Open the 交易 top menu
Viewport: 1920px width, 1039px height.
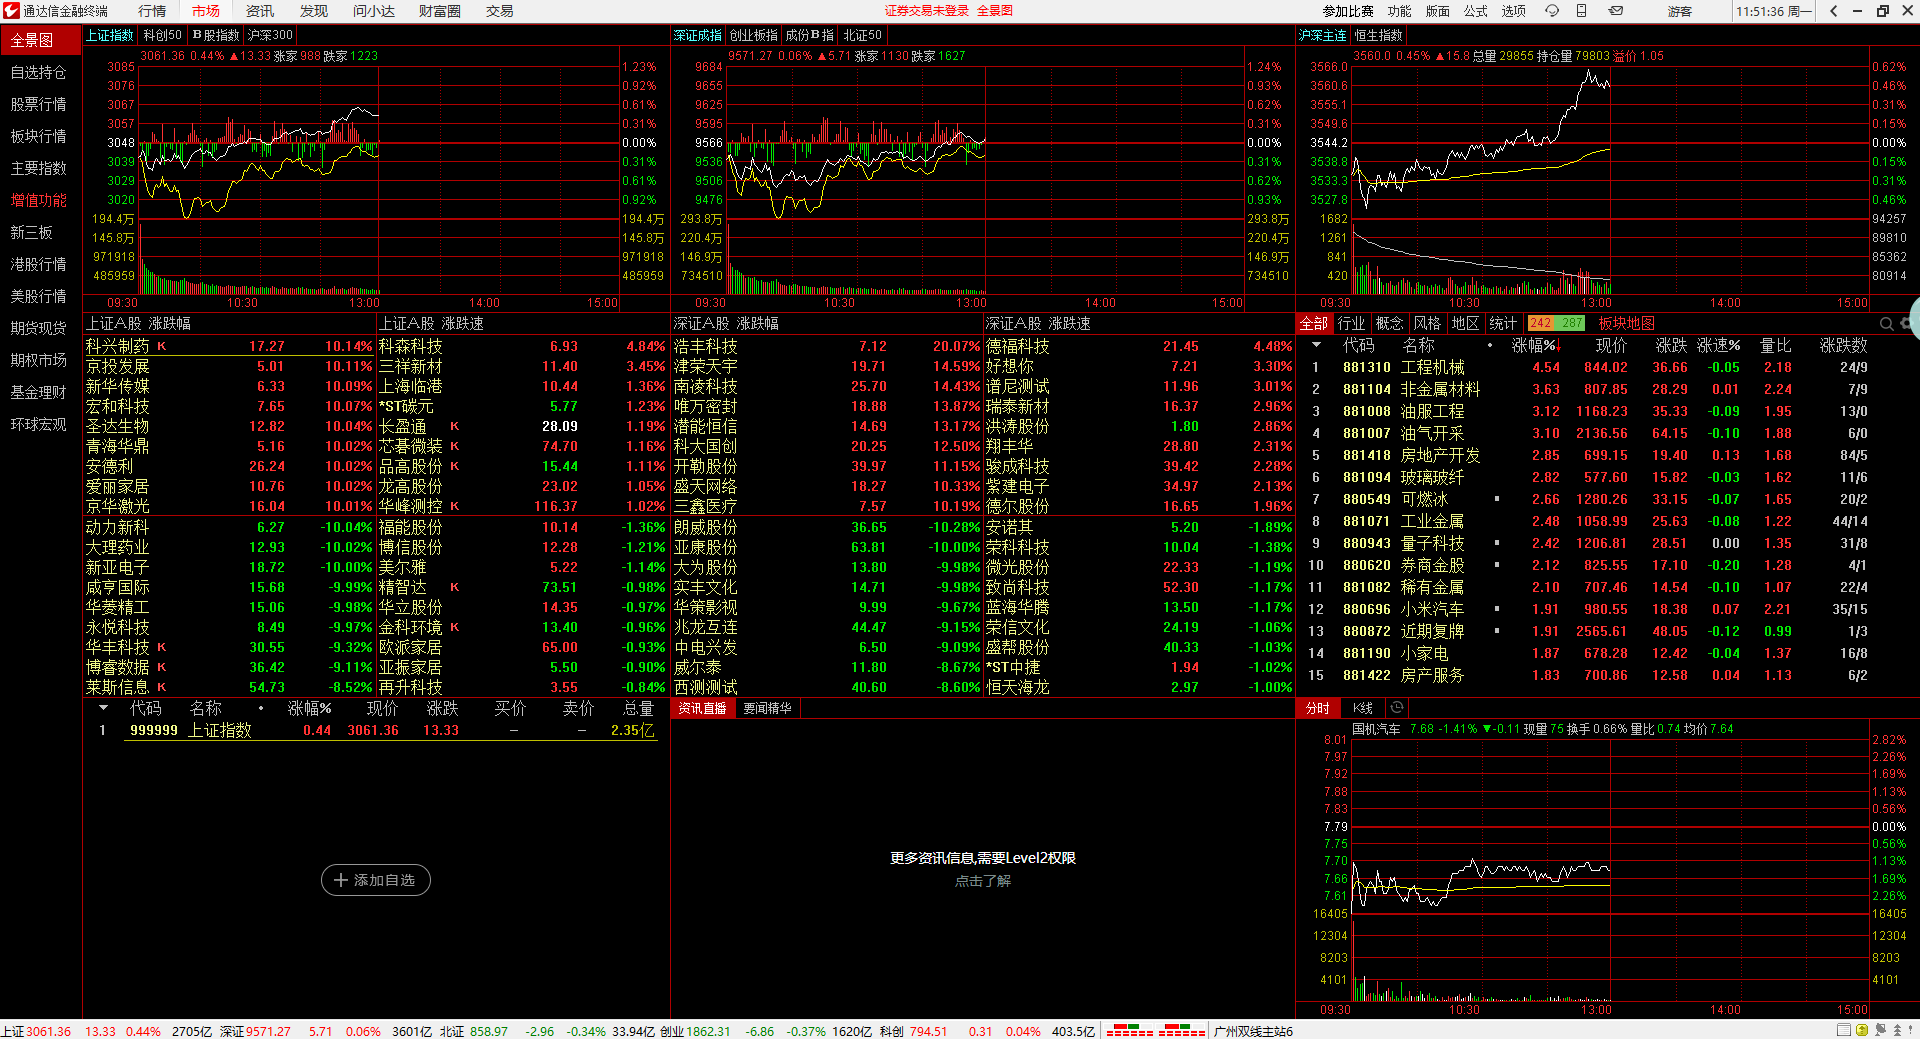[500, 11]
